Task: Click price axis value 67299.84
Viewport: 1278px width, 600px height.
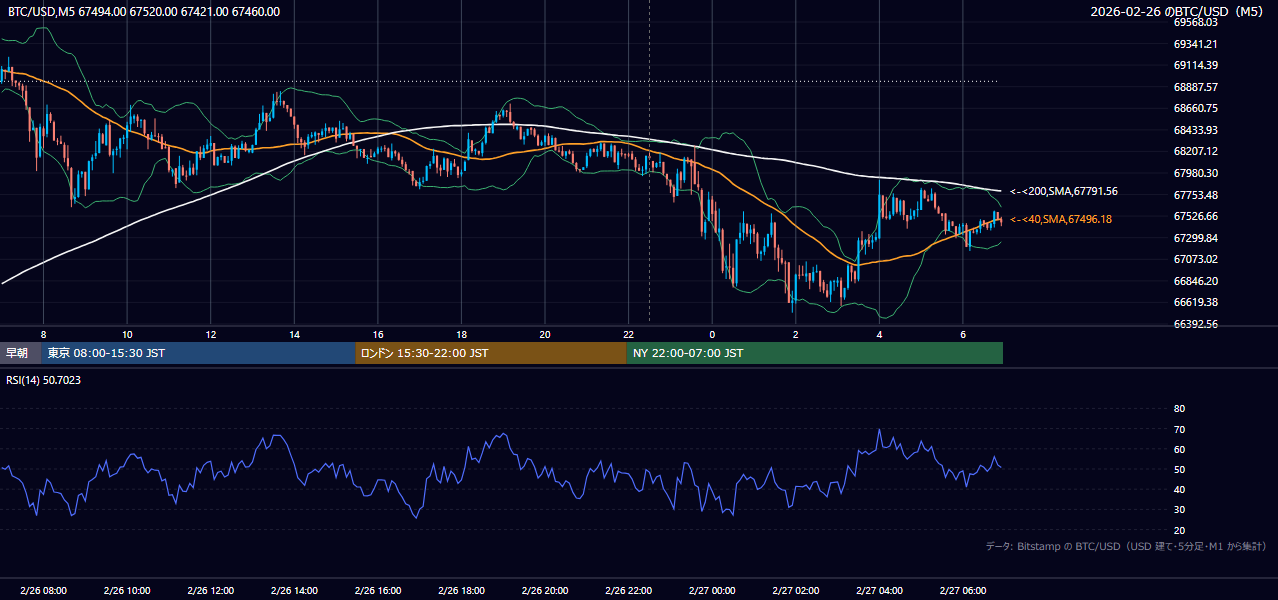Action: click(x=1195, y=238)
